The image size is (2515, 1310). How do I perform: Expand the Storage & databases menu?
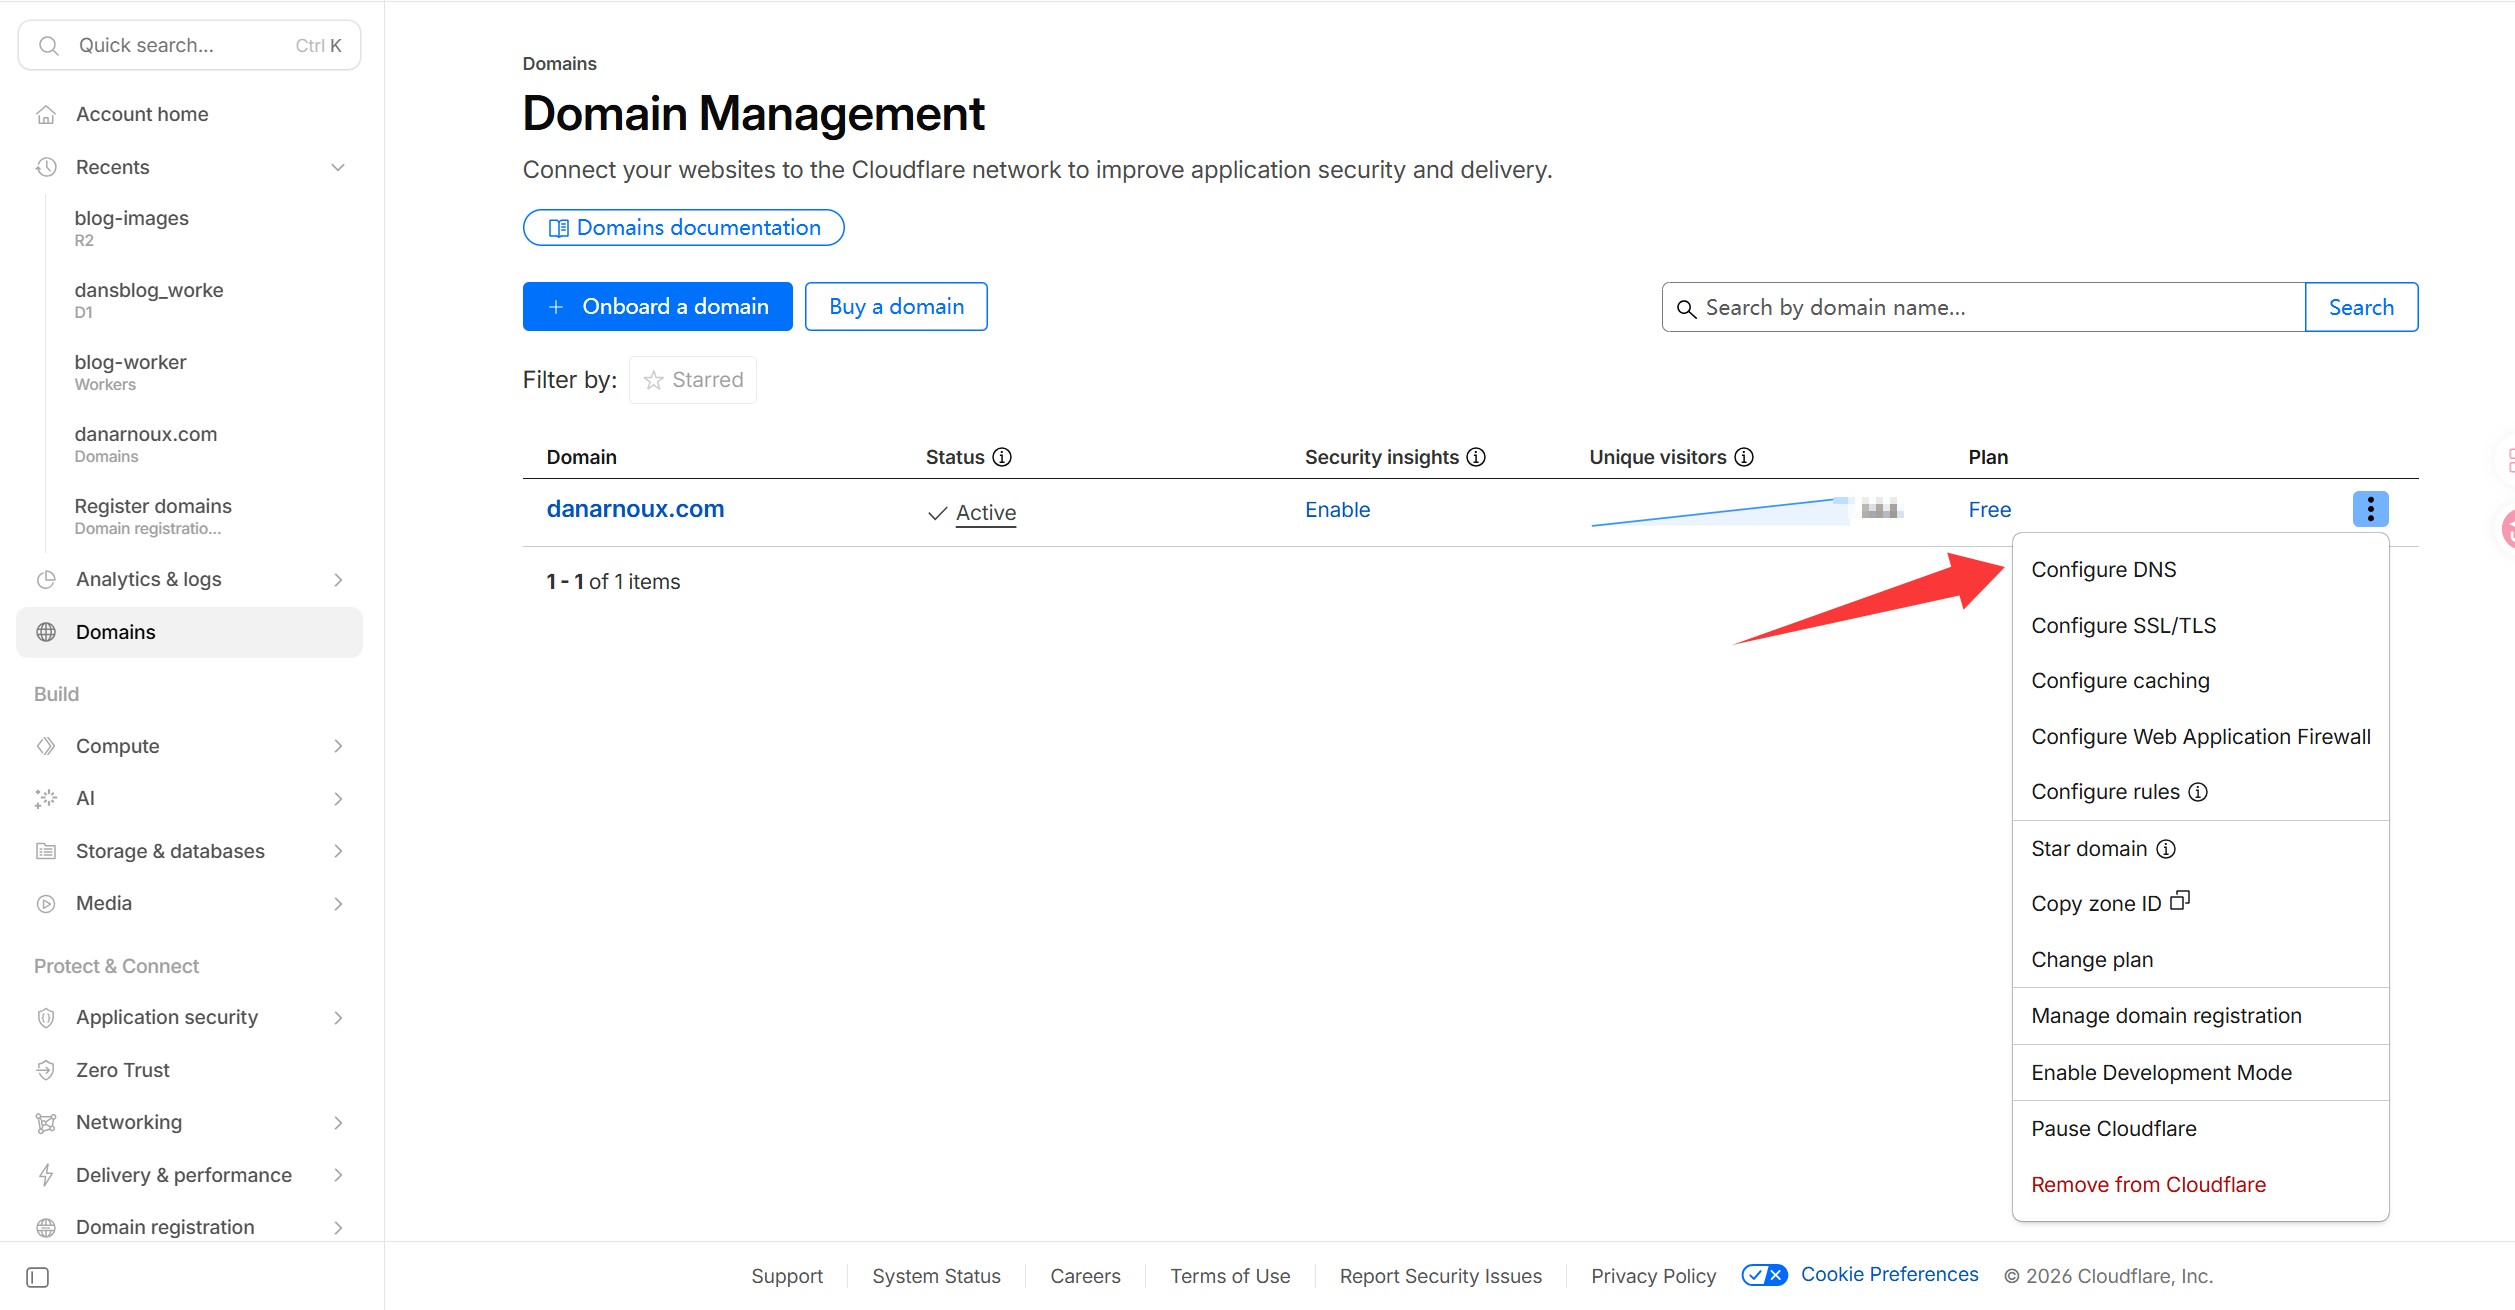(338, 851)
